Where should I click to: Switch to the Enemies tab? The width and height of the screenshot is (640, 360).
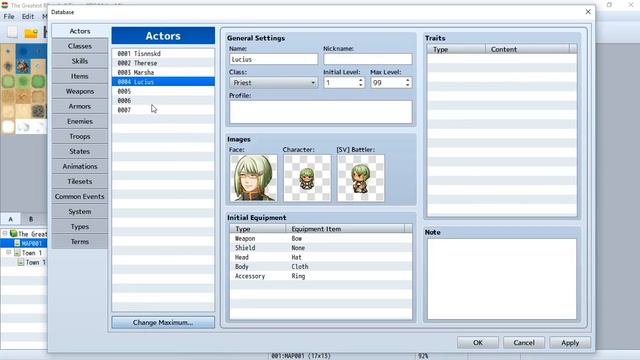pos(80,122)
